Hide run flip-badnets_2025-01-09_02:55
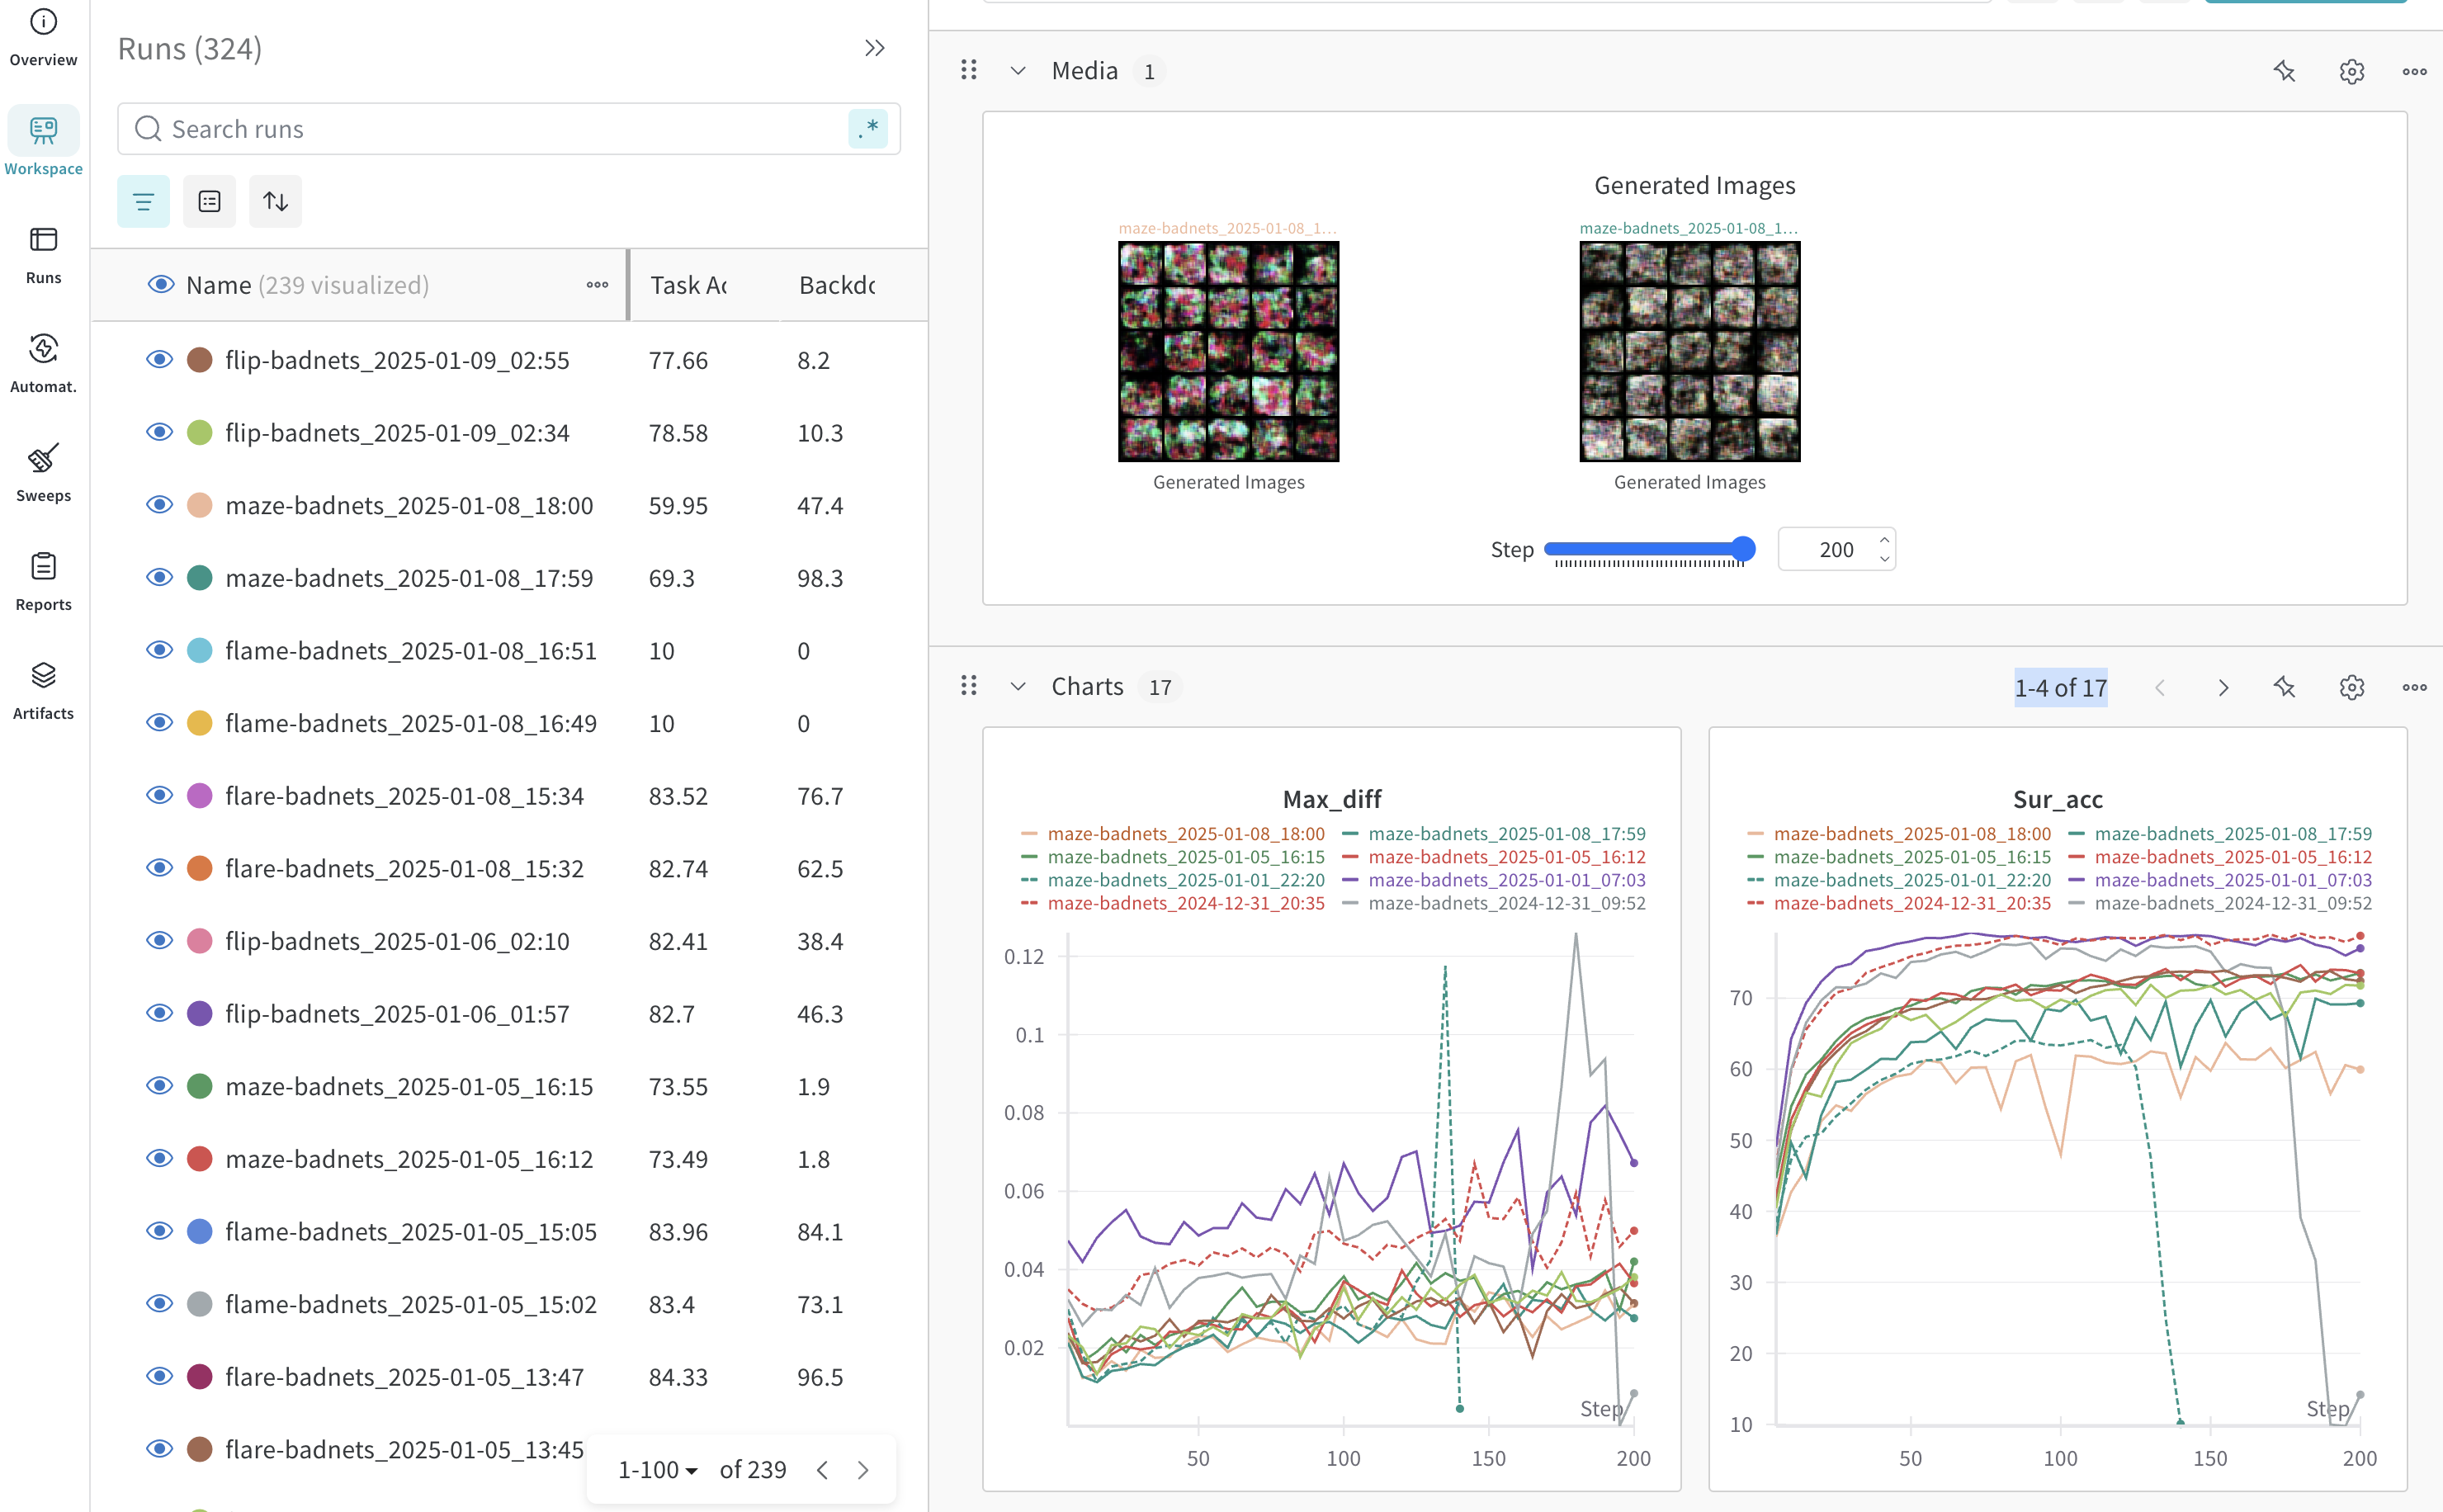The height and width of the screenshot is (1512, 2443). tap(159, 360)
